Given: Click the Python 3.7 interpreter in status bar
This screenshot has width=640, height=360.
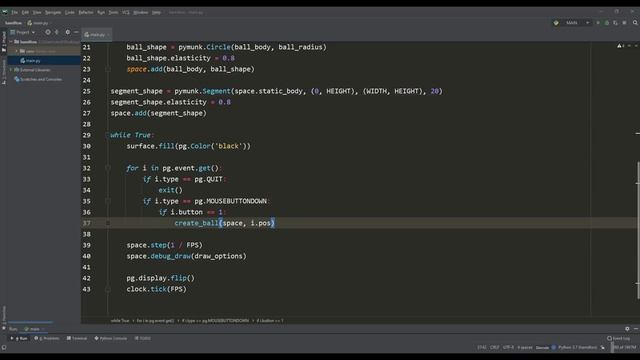Looking at the screenshot, I should point(578,348).
